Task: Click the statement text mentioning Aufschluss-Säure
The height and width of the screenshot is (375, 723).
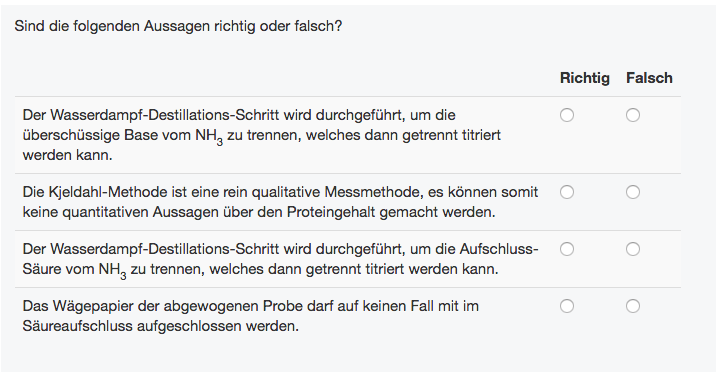Action: coord(280,259)
